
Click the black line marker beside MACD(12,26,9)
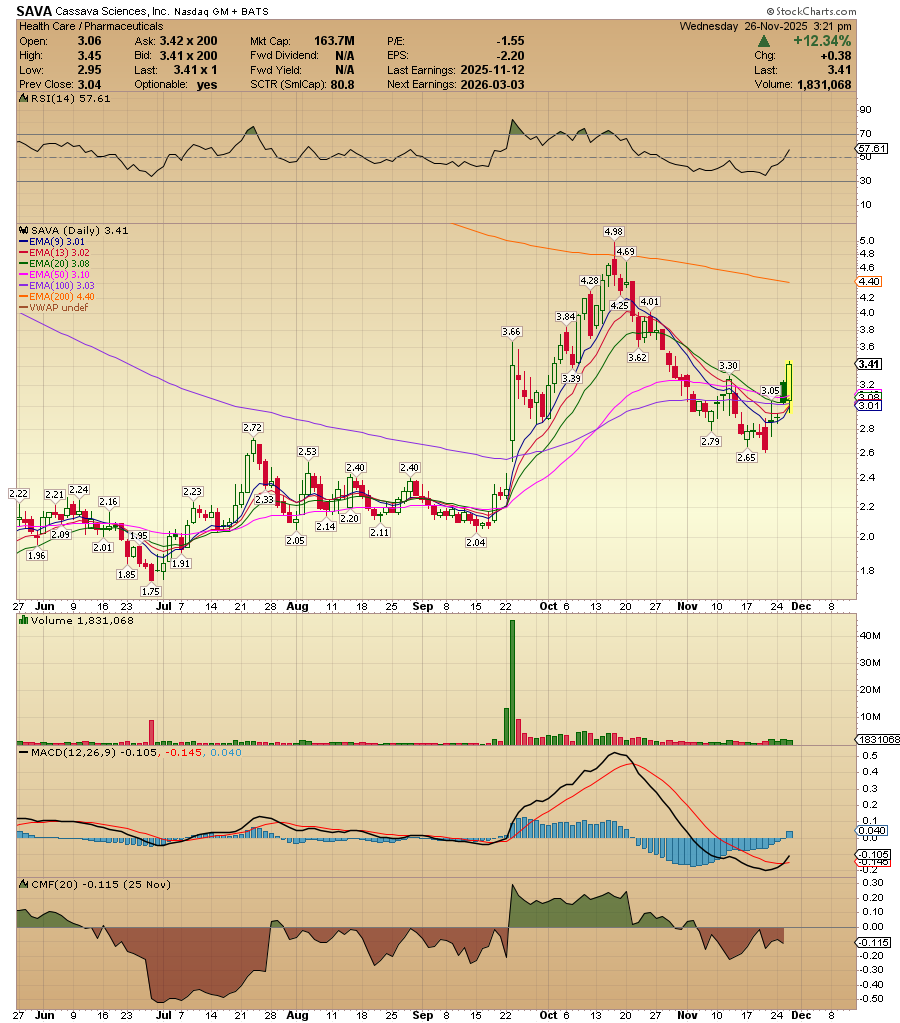[24, 753]
